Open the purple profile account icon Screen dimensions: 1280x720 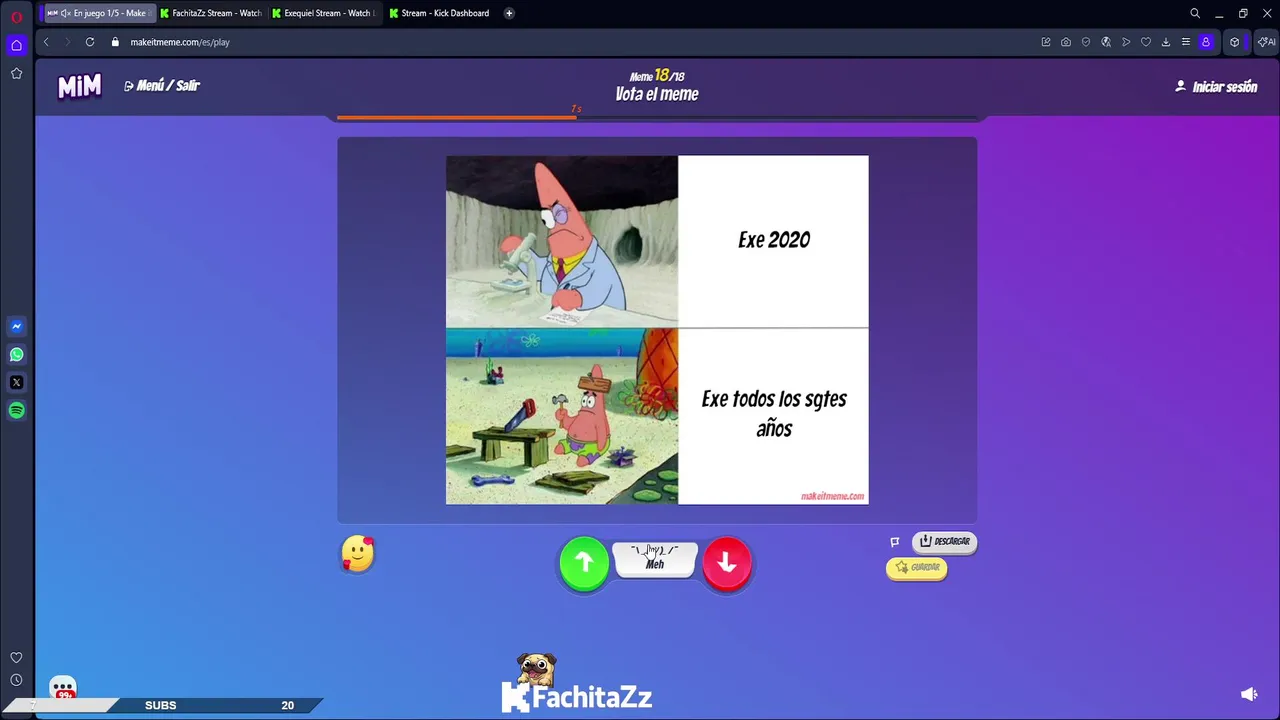1206,42
